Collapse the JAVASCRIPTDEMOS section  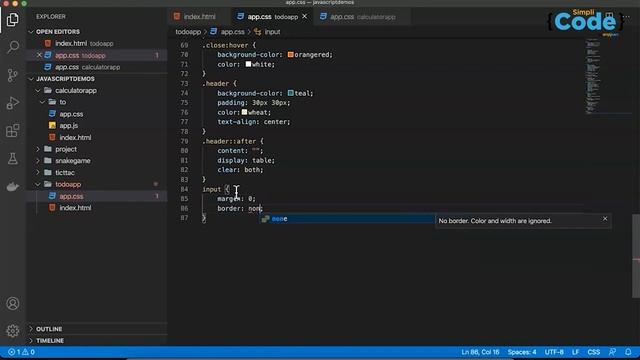pyautogui.click(x=31, y=79)
